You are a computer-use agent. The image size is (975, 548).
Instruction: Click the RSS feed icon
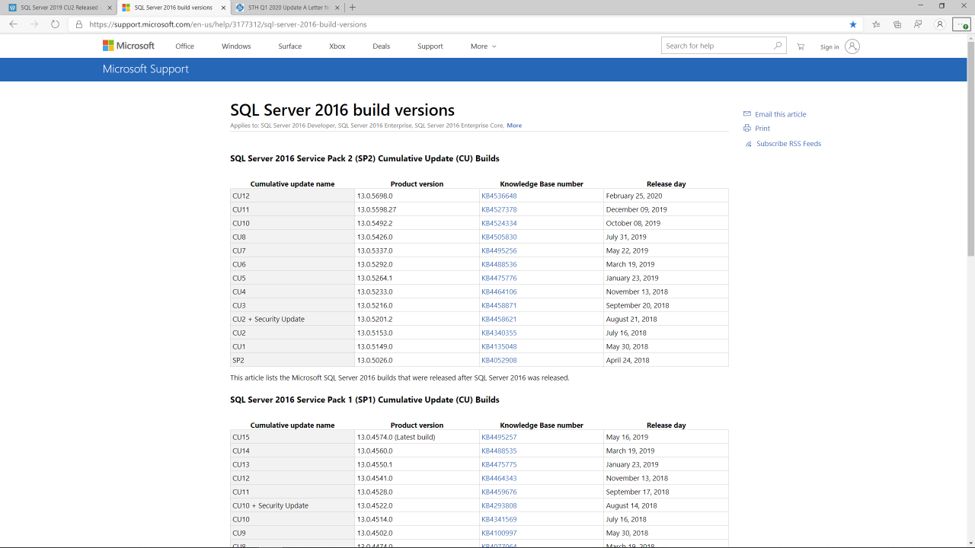click(748, 144)
